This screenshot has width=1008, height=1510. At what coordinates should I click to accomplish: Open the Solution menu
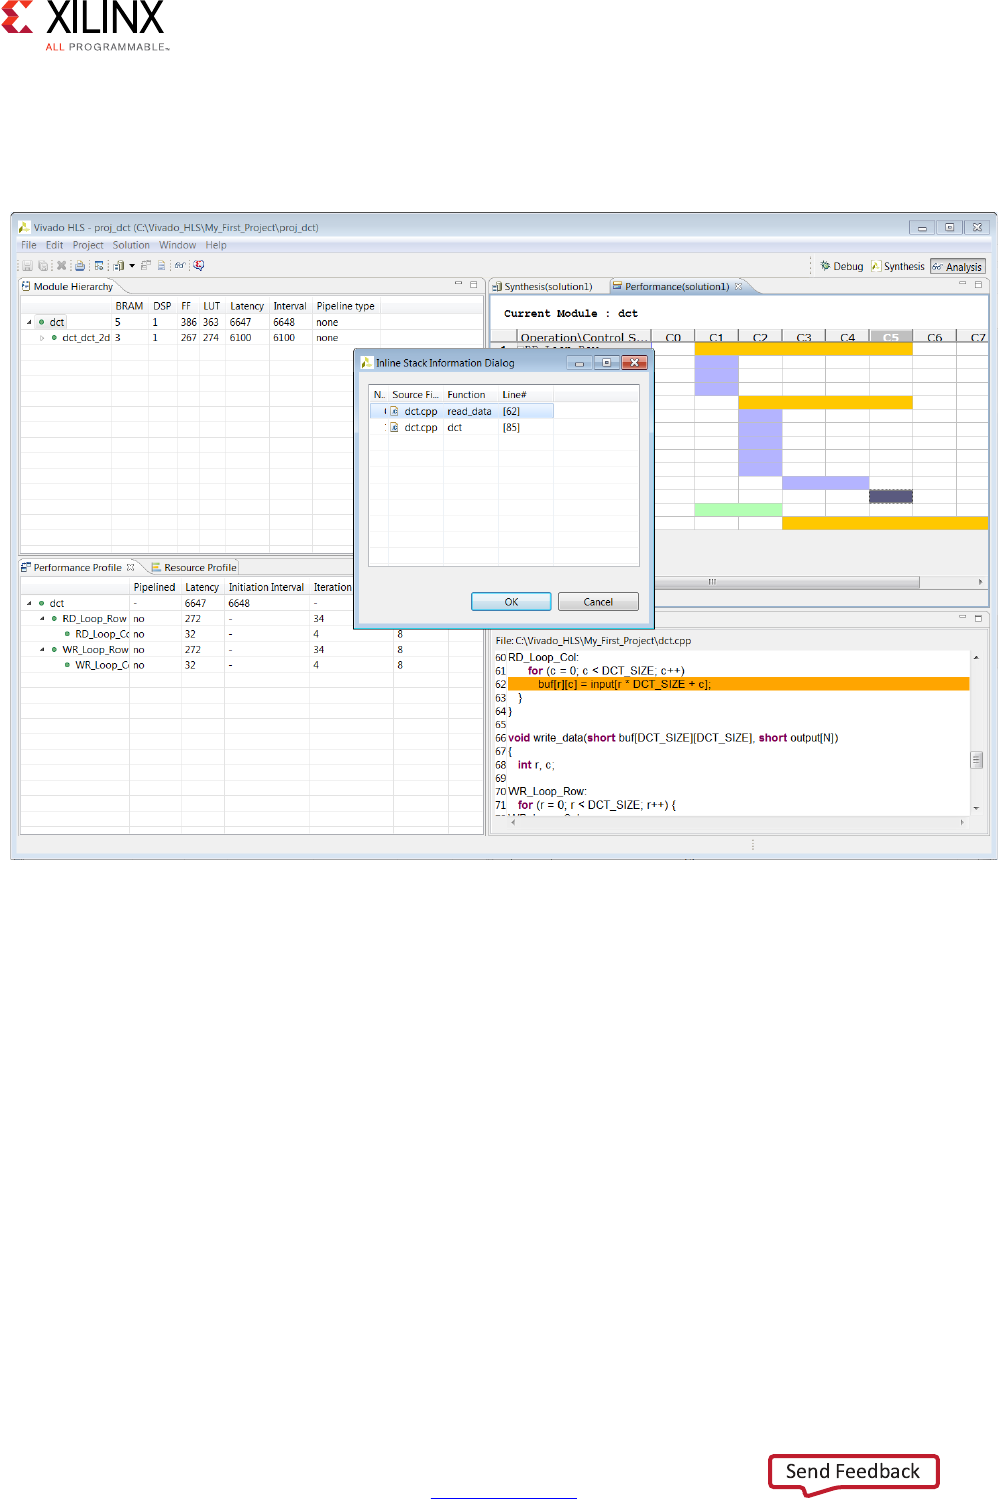131,245
